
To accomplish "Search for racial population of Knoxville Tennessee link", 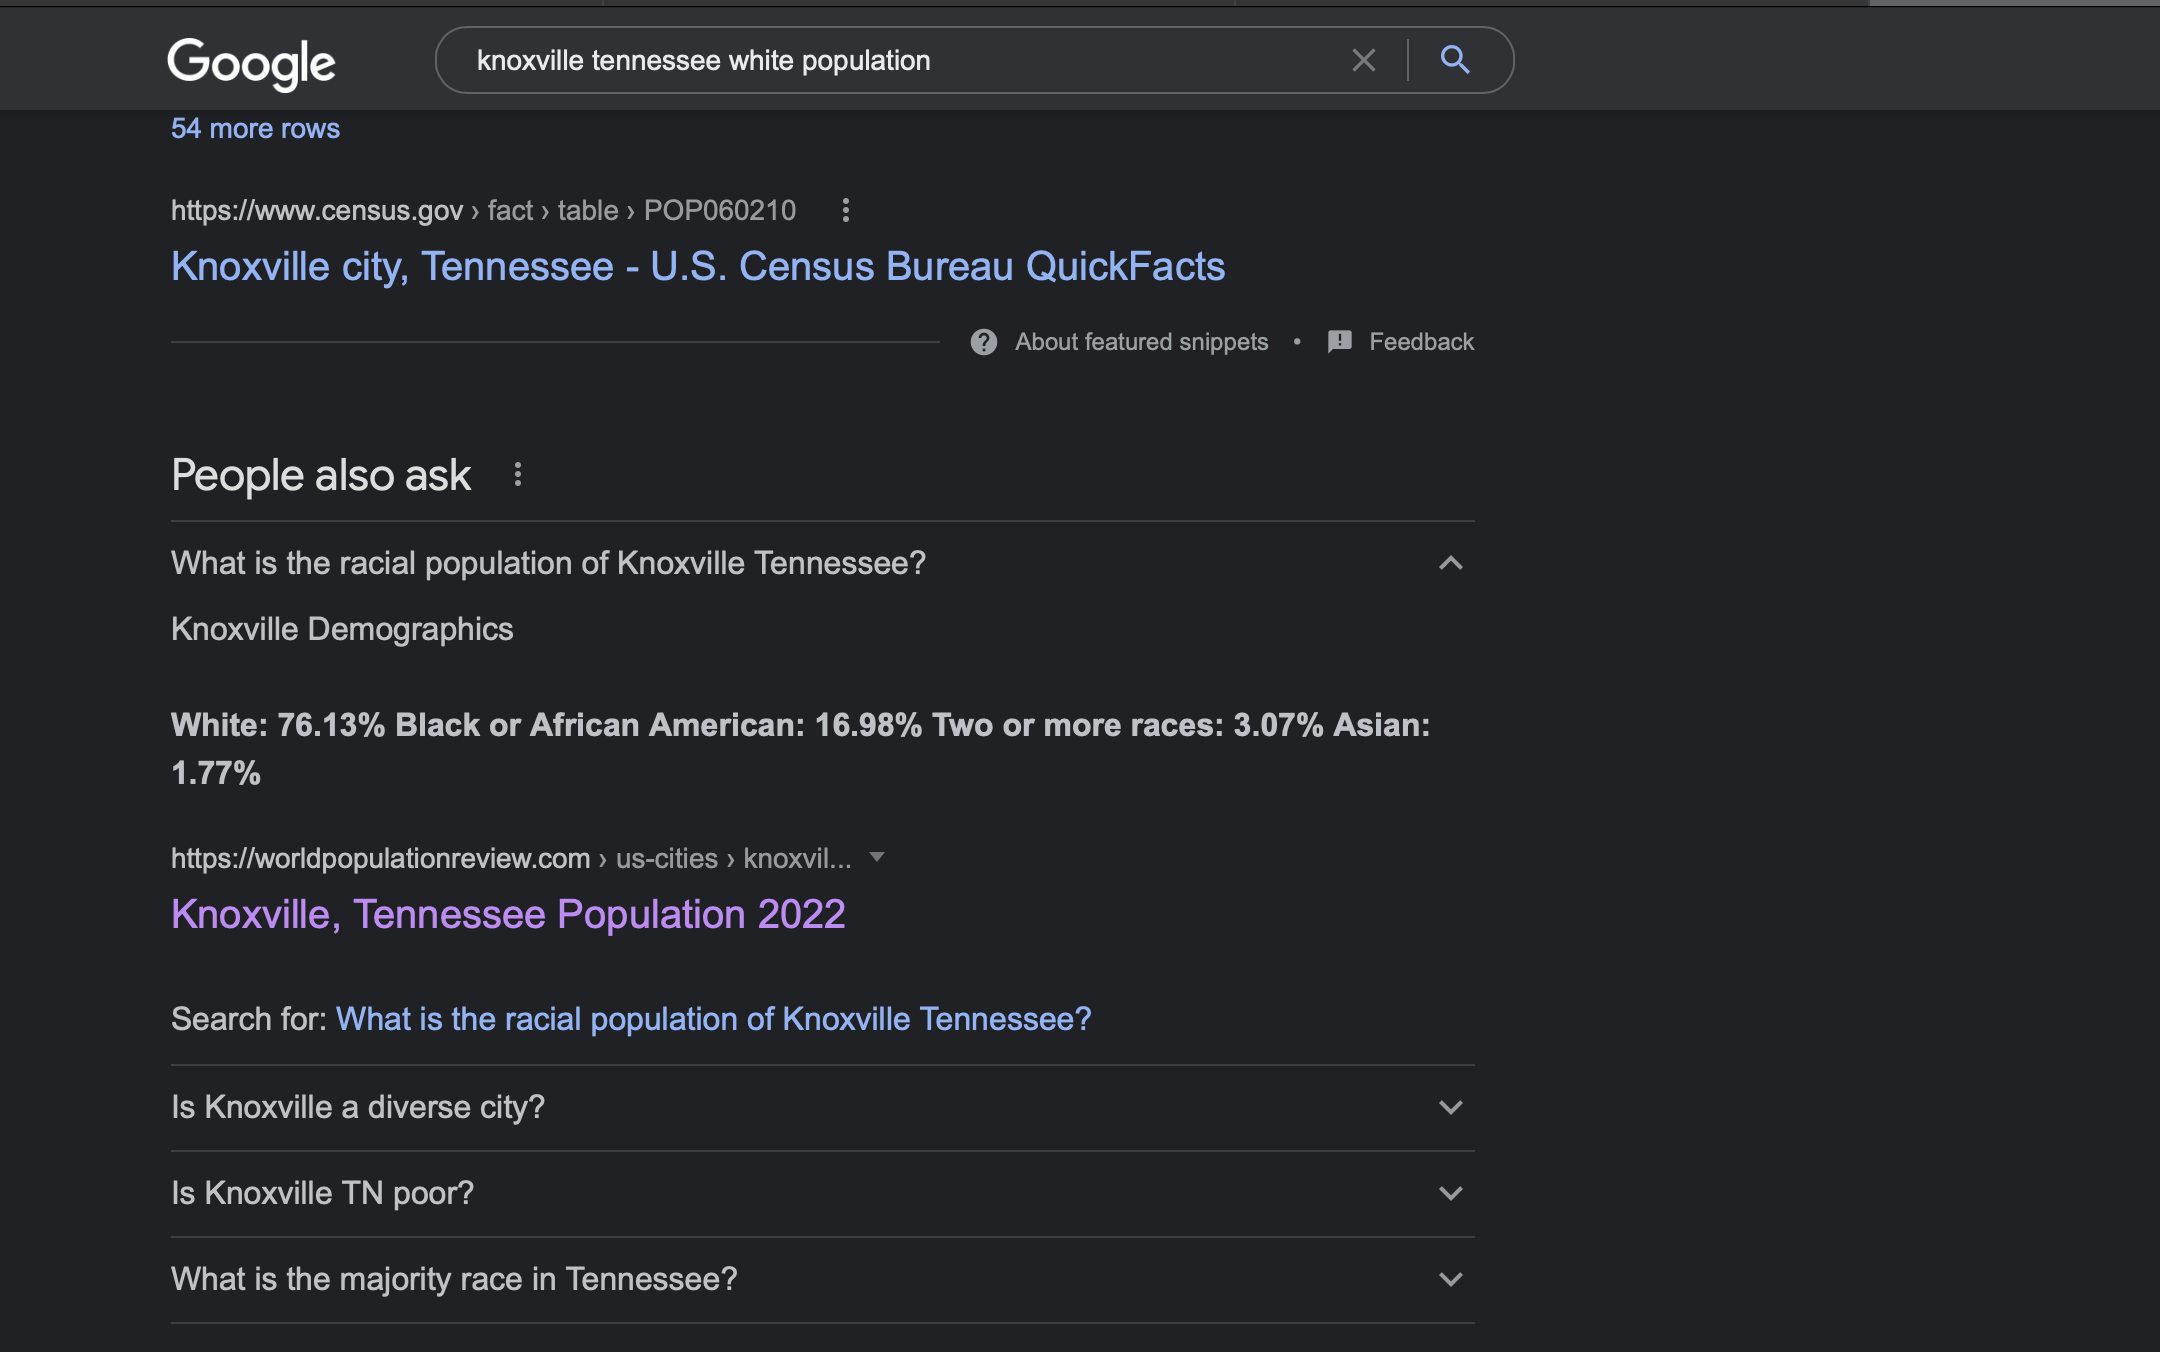I will pyautogui.click(x=713, y=1019).
